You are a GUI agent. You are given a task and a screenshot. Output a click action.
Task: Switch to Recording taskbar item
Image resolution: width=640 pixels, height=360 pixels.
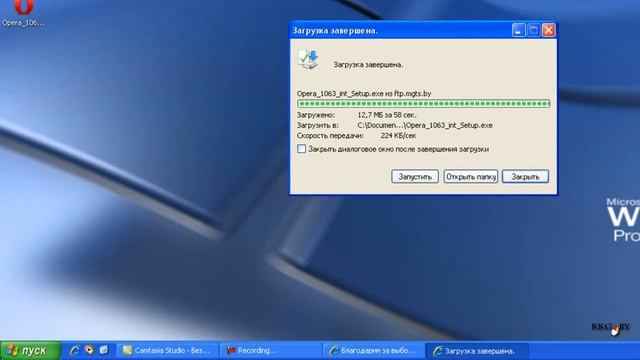pos(271,351)
